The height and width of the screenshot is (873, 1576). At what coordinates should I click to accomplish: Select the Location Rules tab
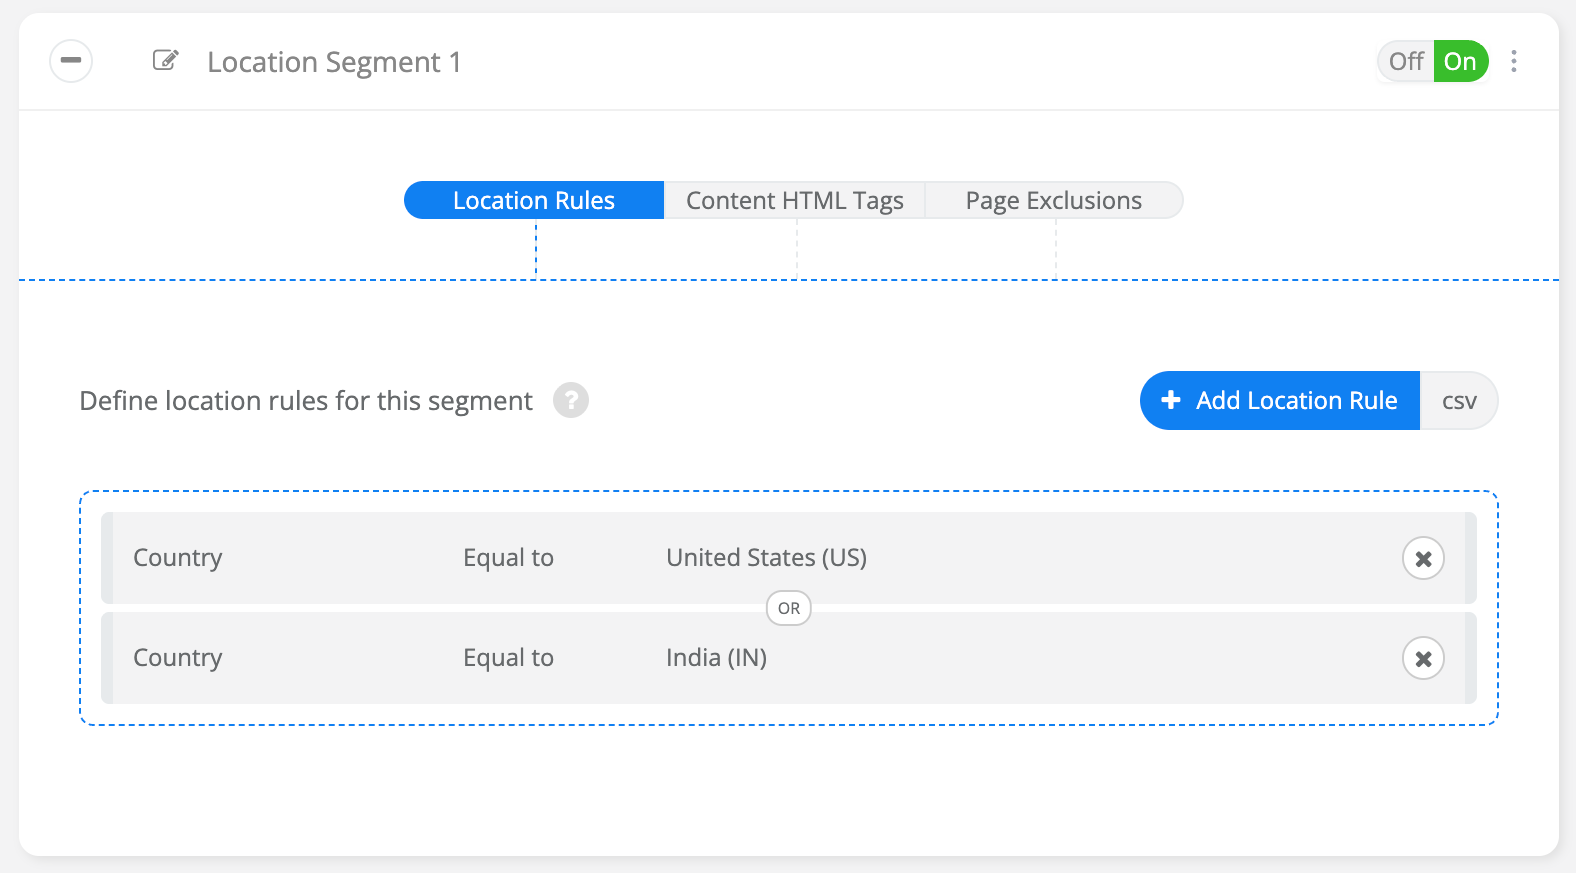tap(534, 200)
